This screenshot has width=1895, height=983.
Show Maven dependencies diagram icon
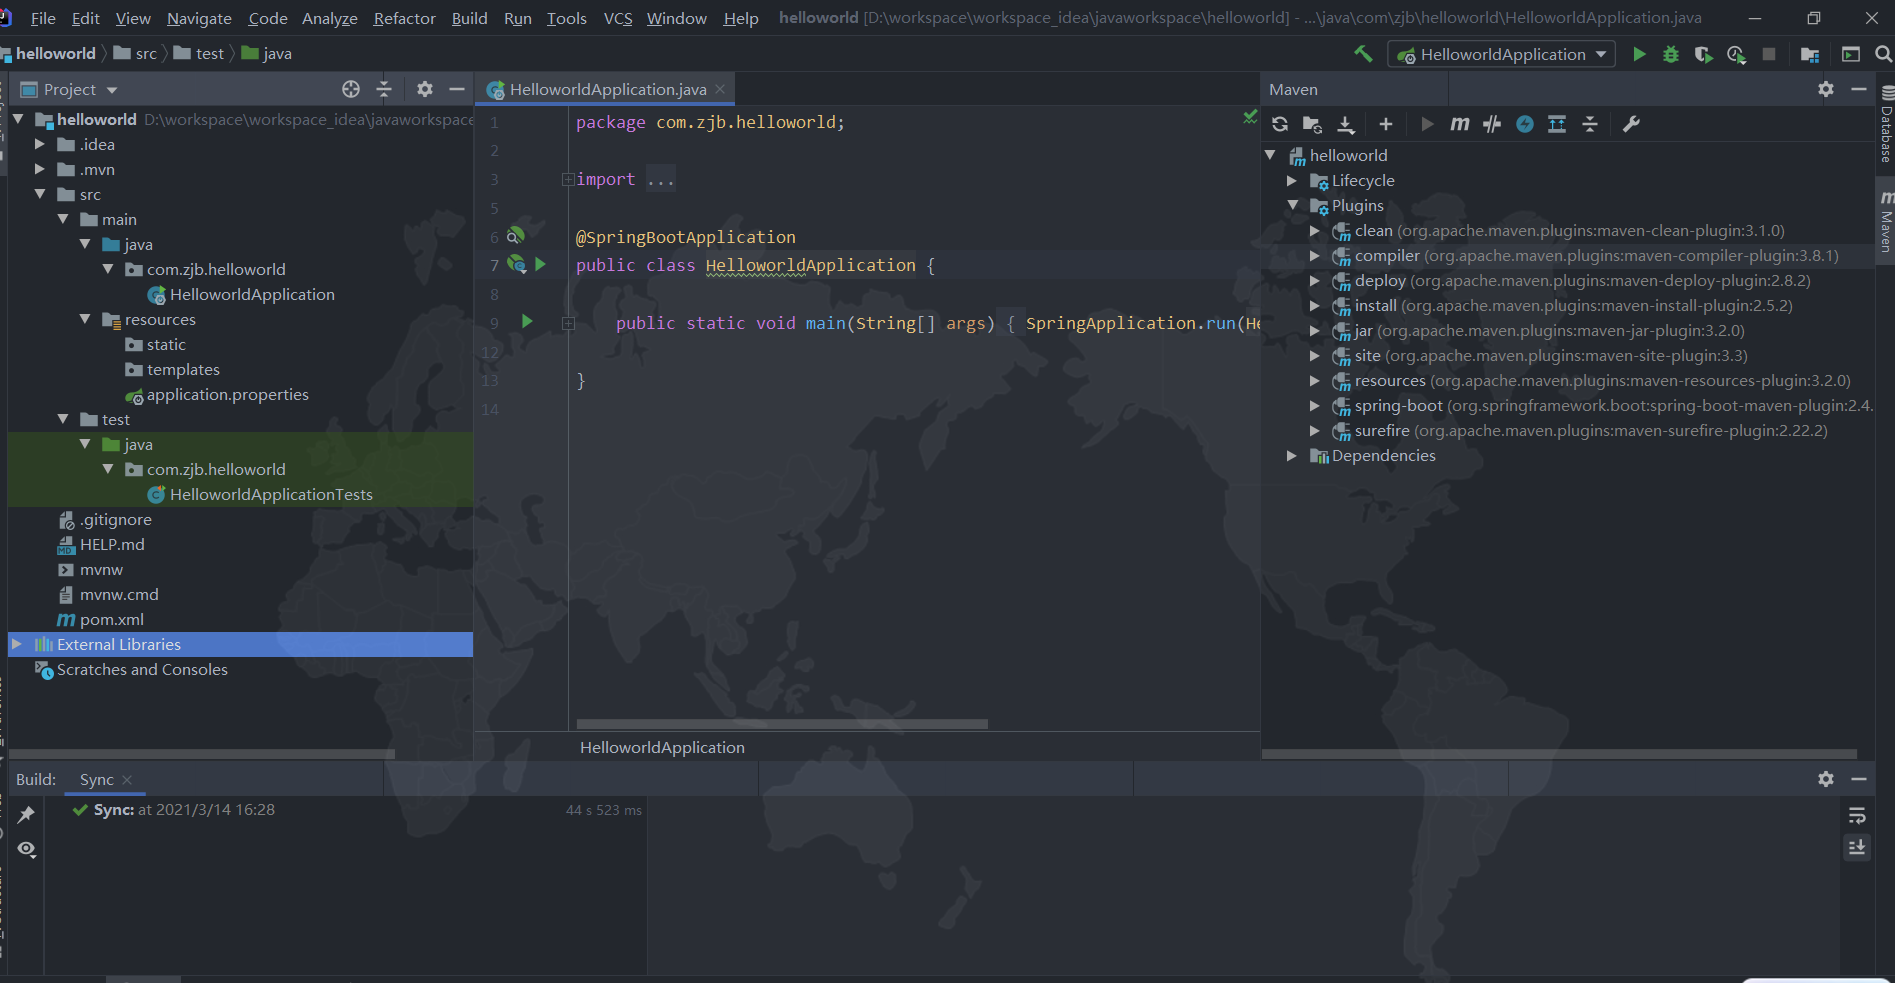click(x=1557, y=124)
